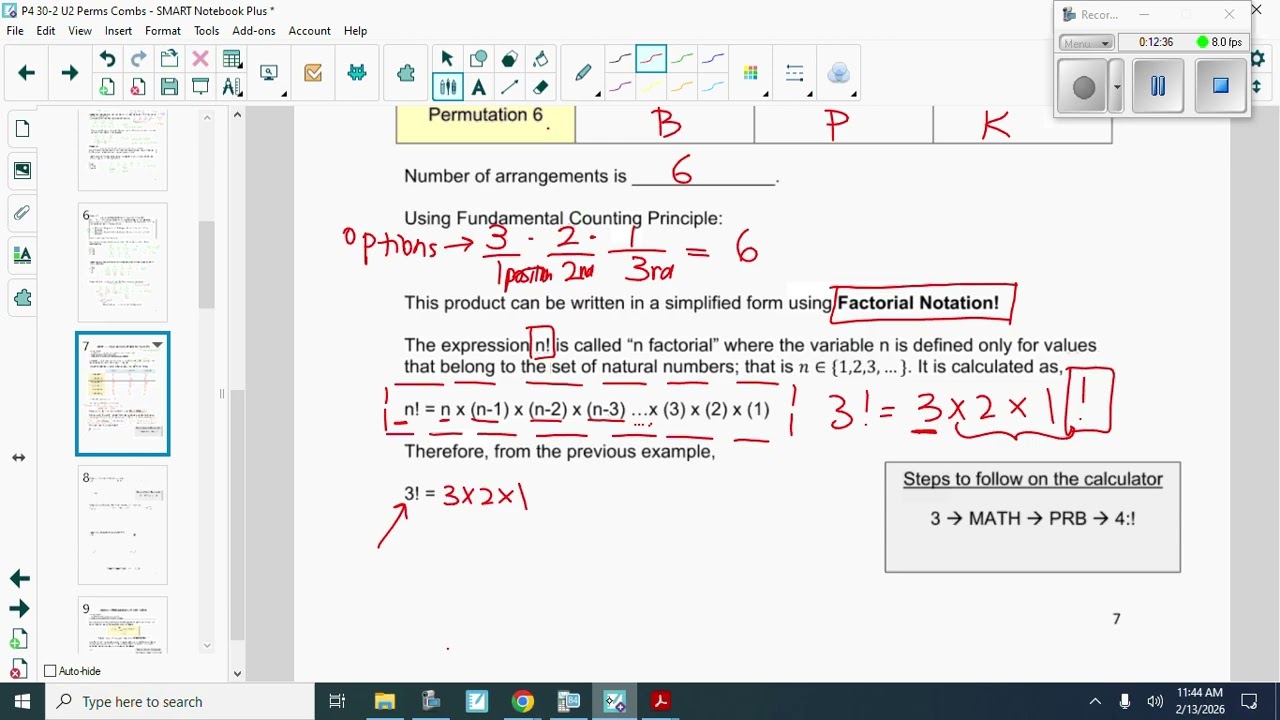Open the Pen type selector
Viewport: 1280px width, 720px height.
coord(583,73)
